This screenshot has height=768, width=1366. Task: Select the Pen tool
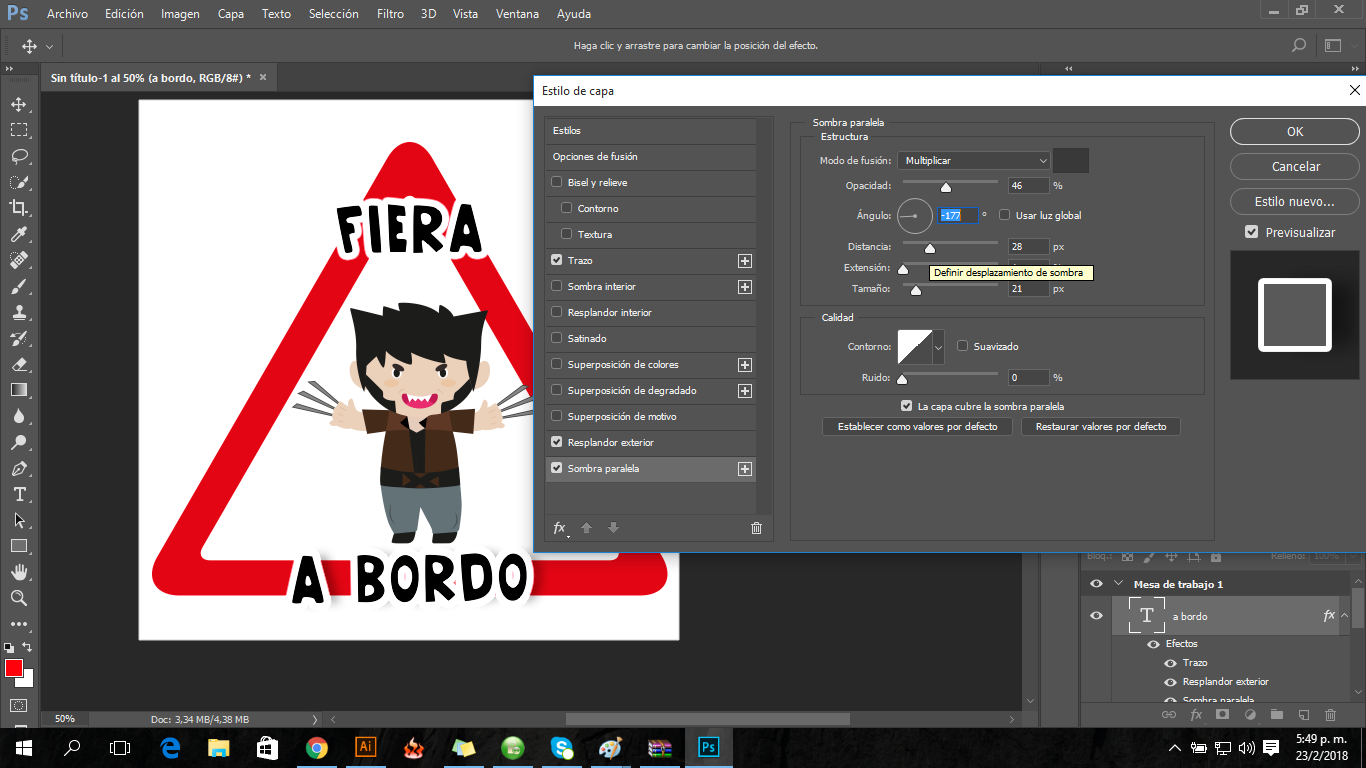pyautogui.click(x=18, y=468)
